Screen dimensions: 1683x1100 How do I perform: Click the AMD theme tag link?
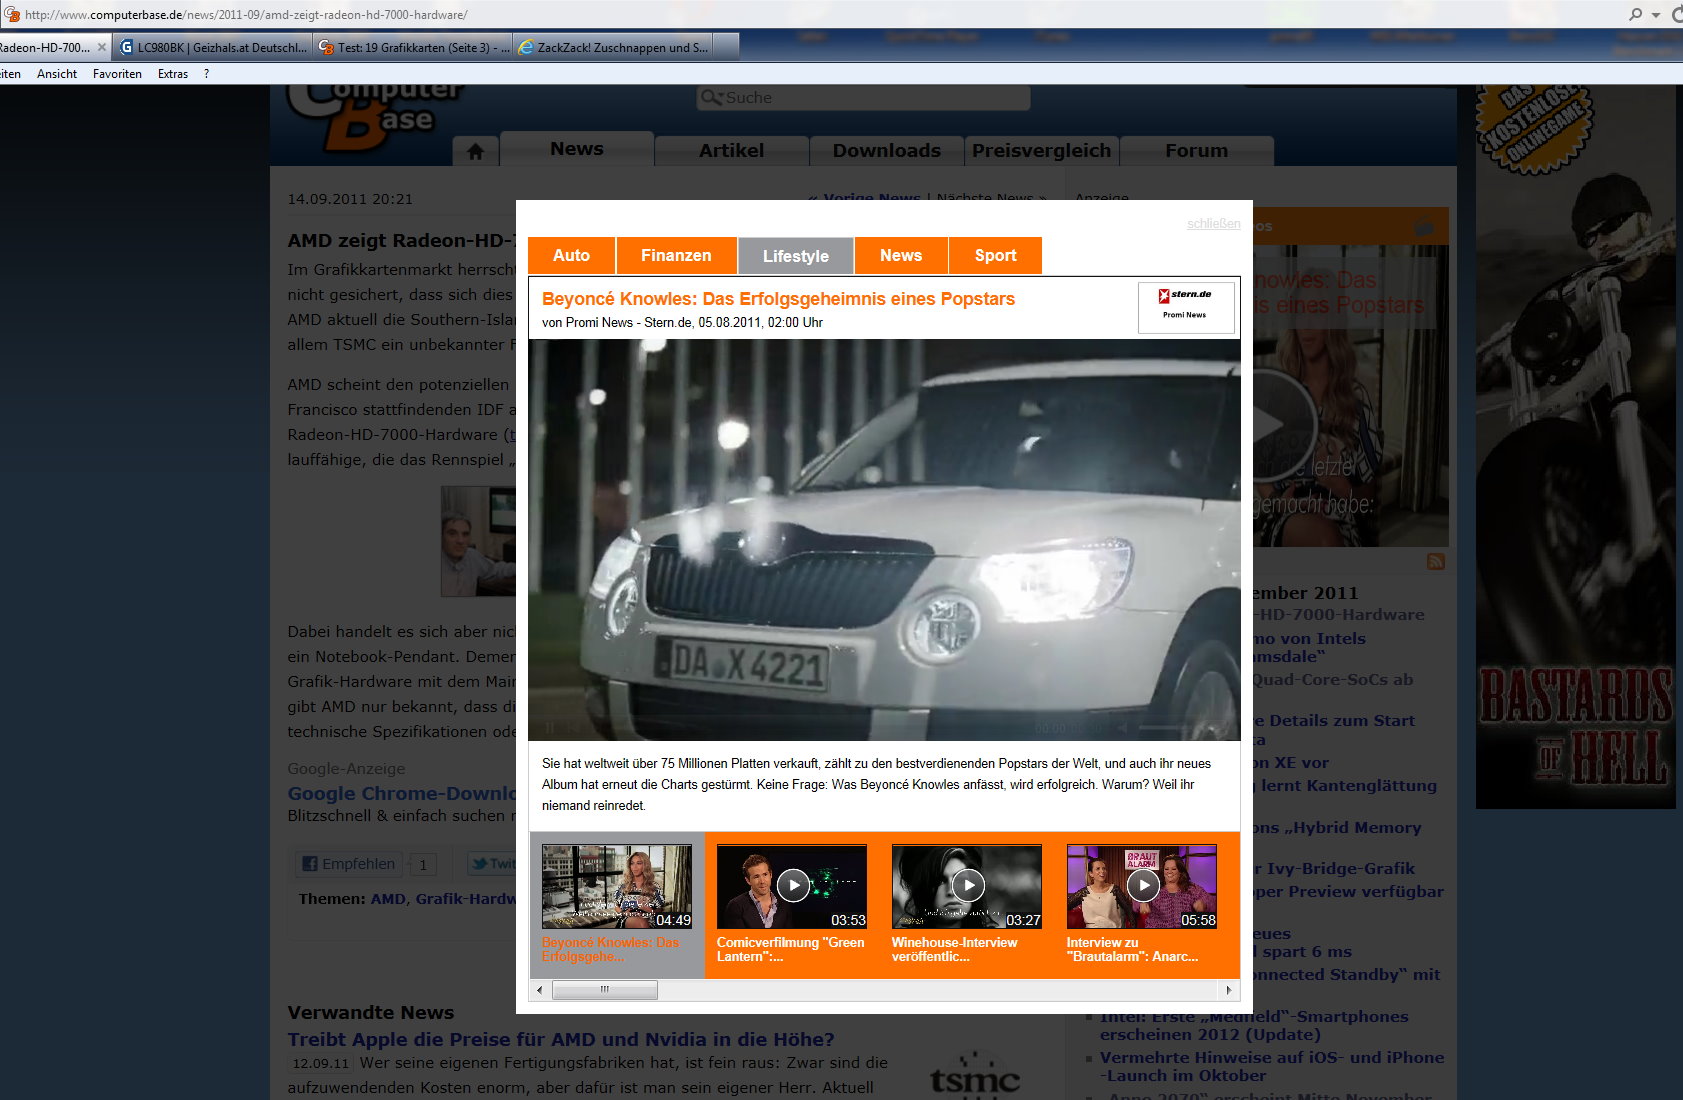click(x=388, y=899)
